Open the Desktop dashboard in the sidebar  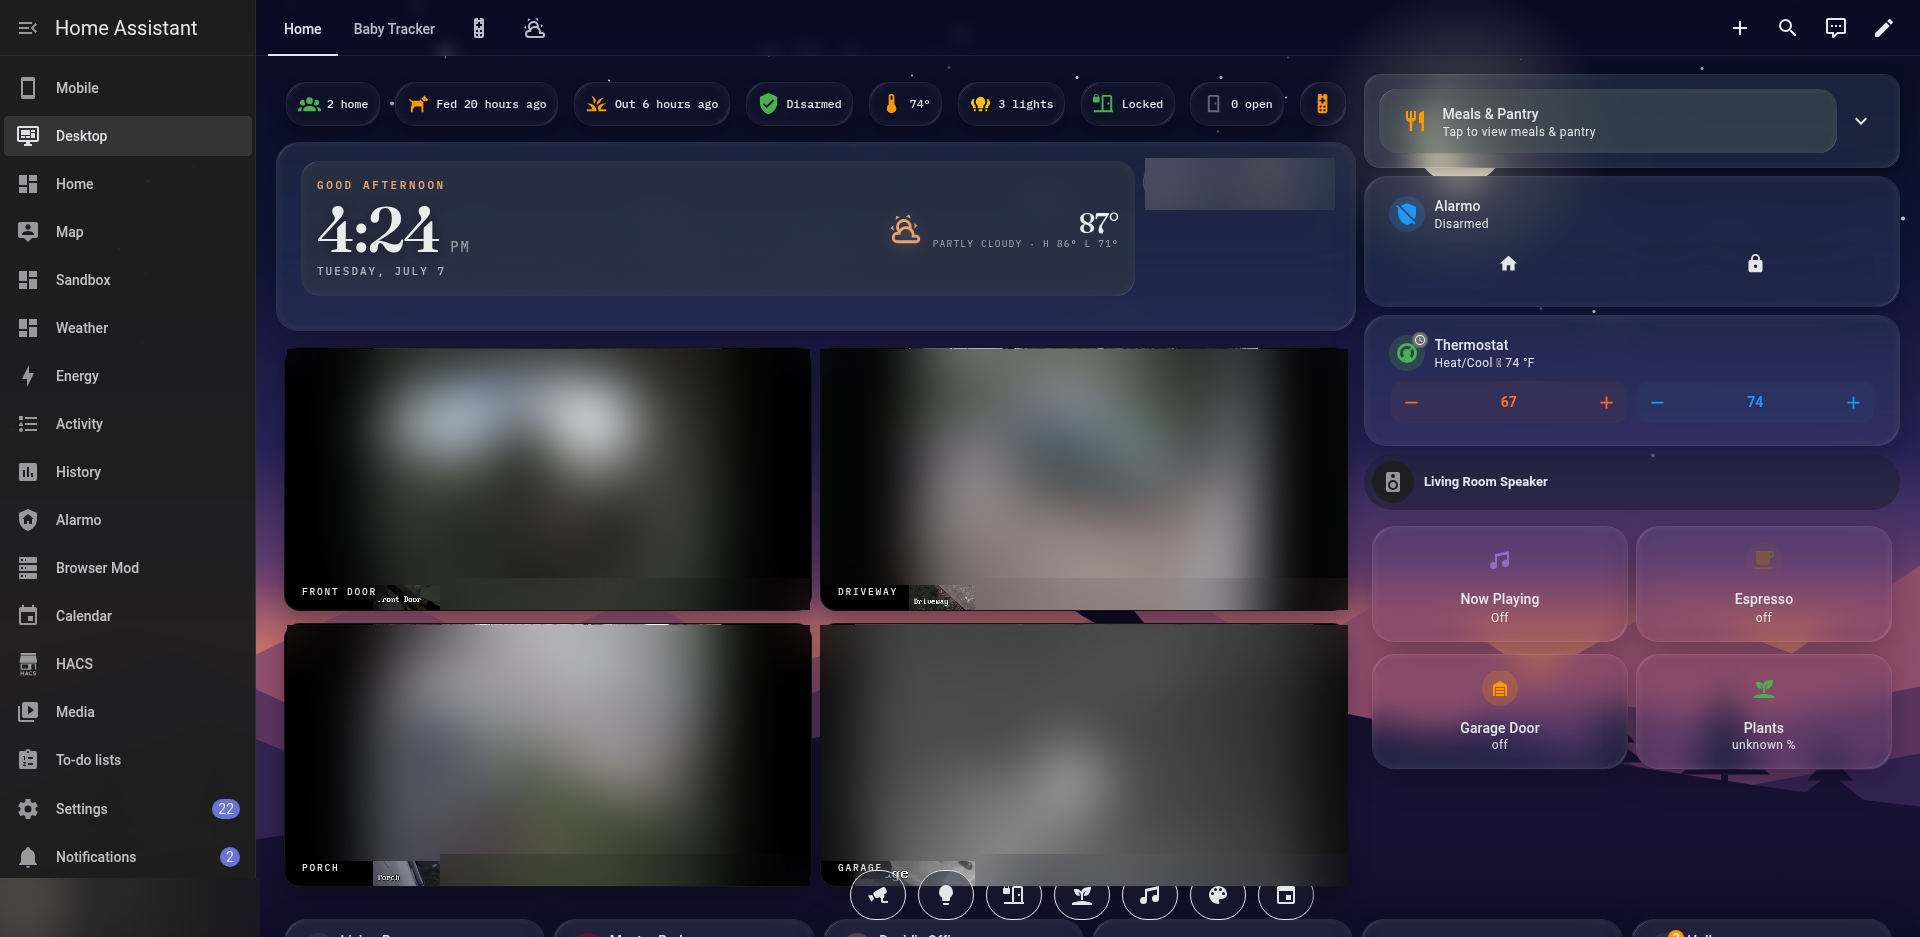[128, 136]
